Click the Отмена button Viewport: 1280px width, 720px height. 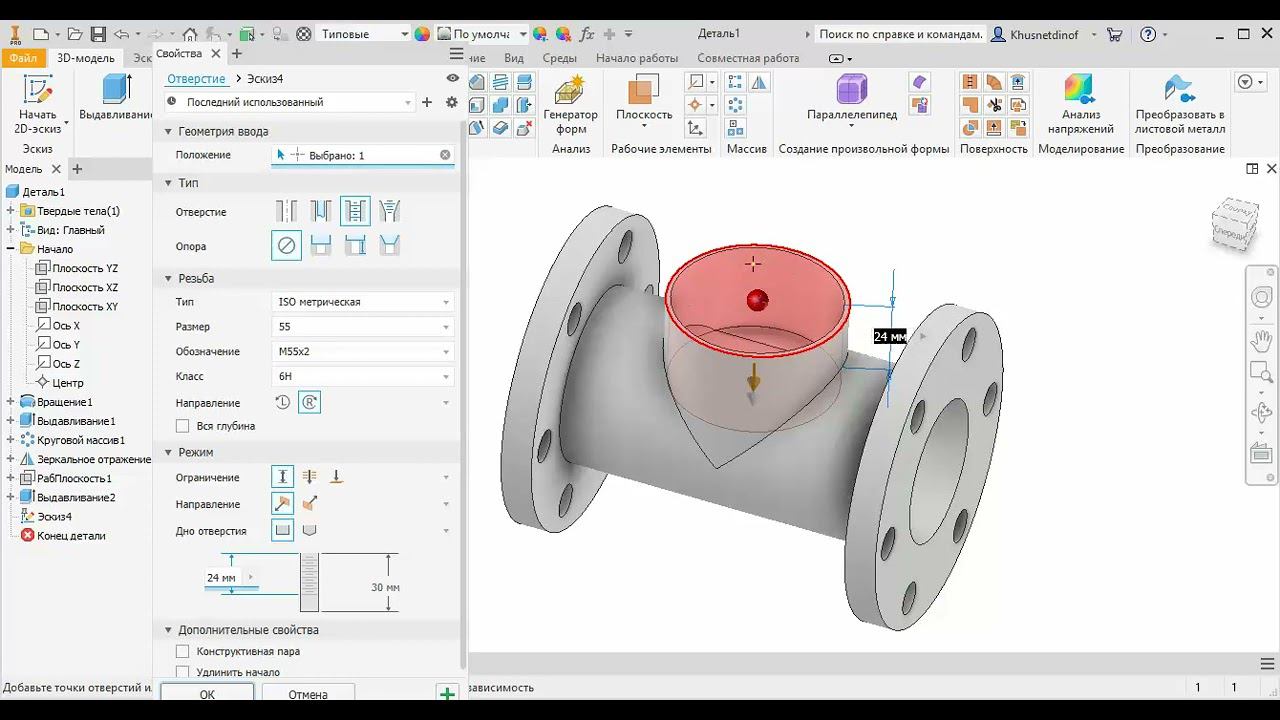308,693
